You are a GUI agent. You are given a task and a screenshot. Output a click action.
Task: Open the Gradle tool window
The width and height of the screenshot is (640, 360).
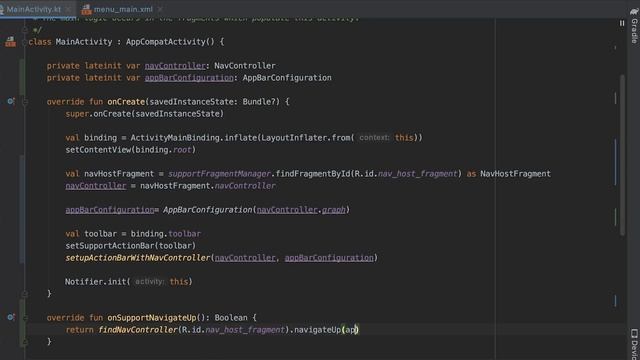[x=634, y=25]
